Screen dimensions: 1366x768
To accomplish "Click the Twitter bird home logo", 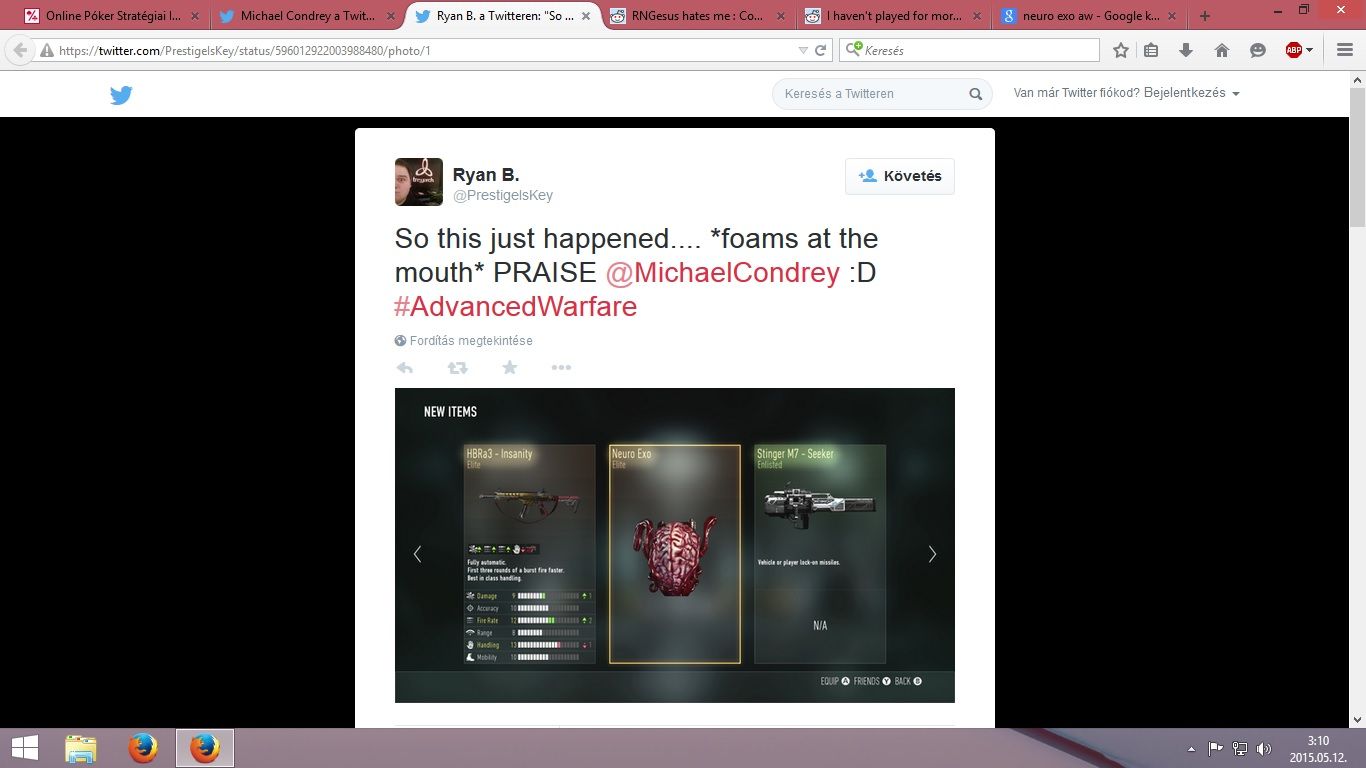I will coord(121,95).
